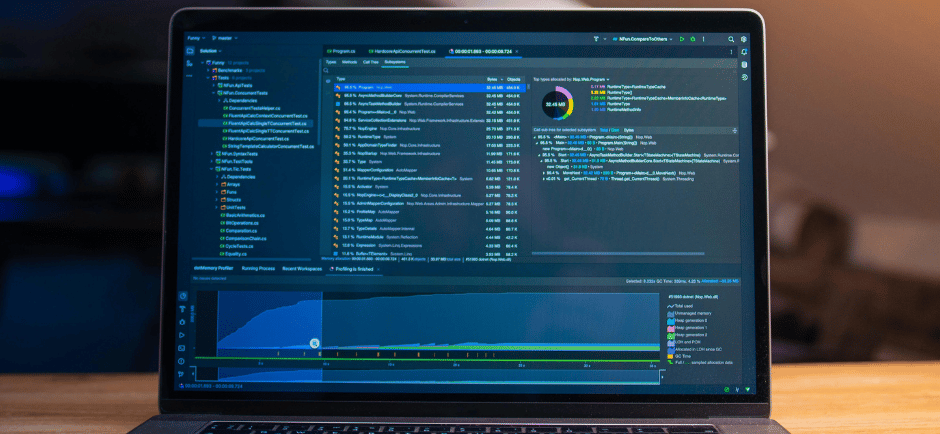Switch to the Running Process tab
Screen dimensions: 940x434
[x=258, y=269]
